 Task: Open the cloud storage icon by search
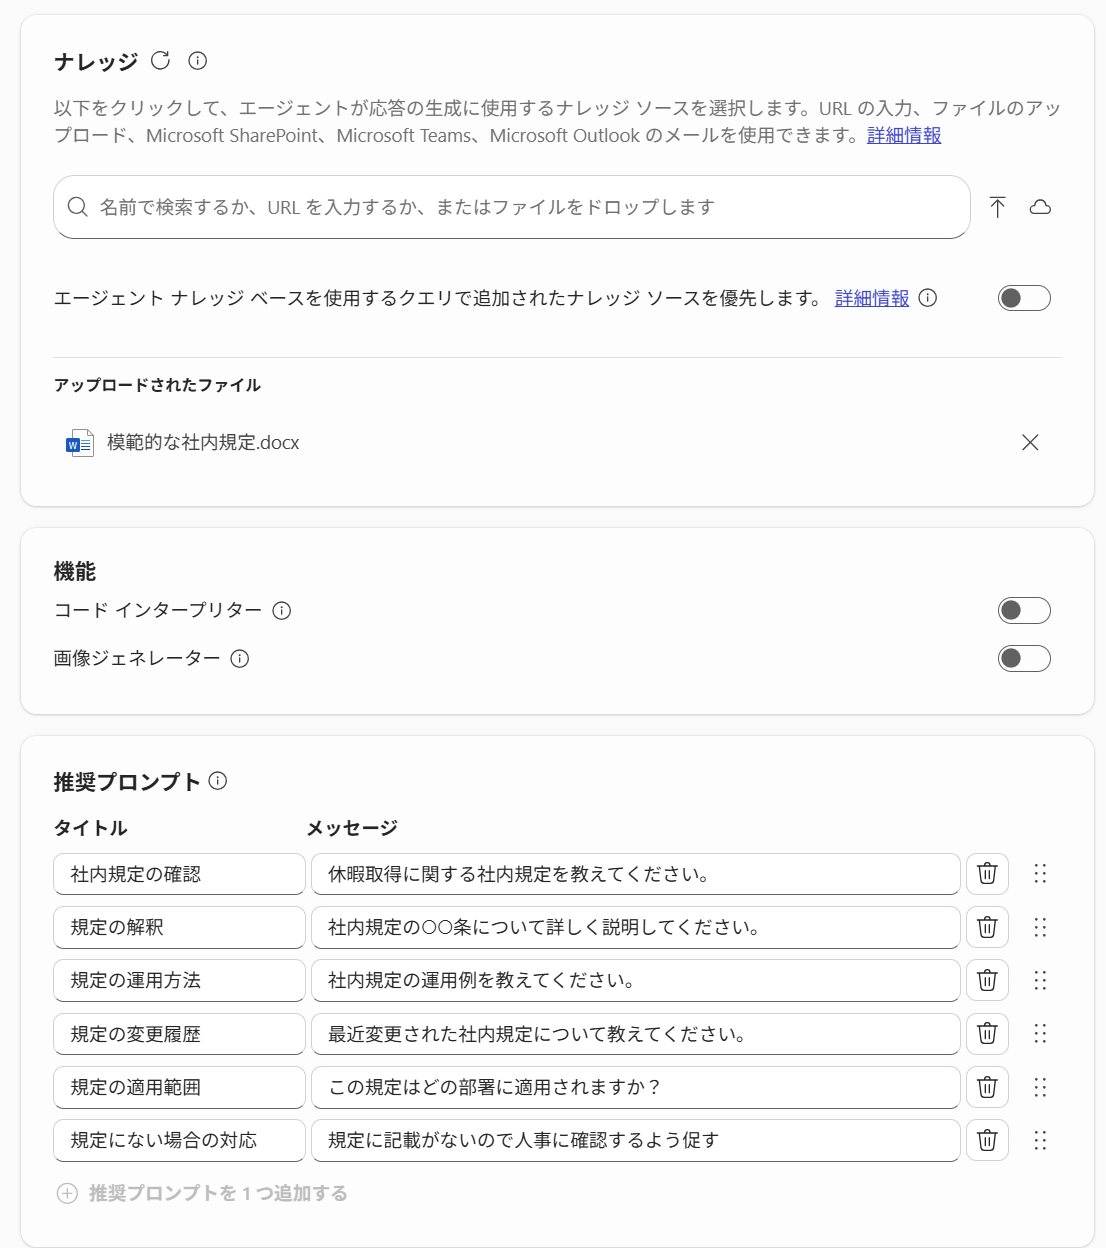pyautogui.click(x=1040, y=207)
